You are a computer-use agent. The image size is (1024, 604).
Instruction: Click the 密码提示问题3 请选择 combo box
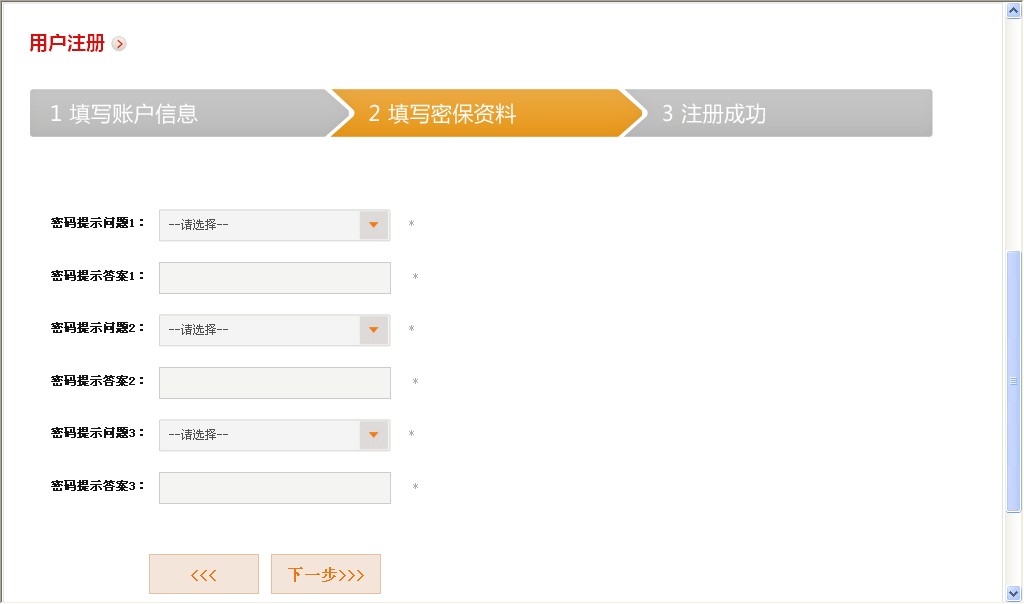point(260,435)
